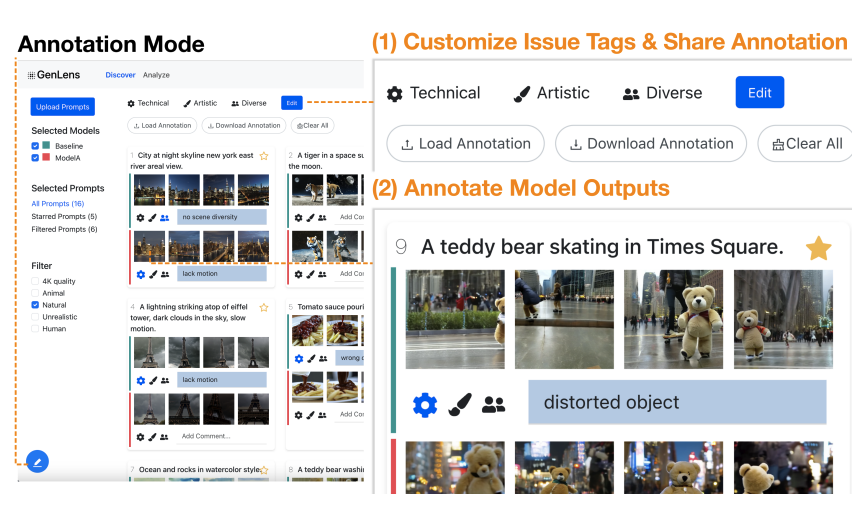Disable the Natural filter checkbox
The width and height of the screenshot is (863, 512).
(x=35, y=305)
